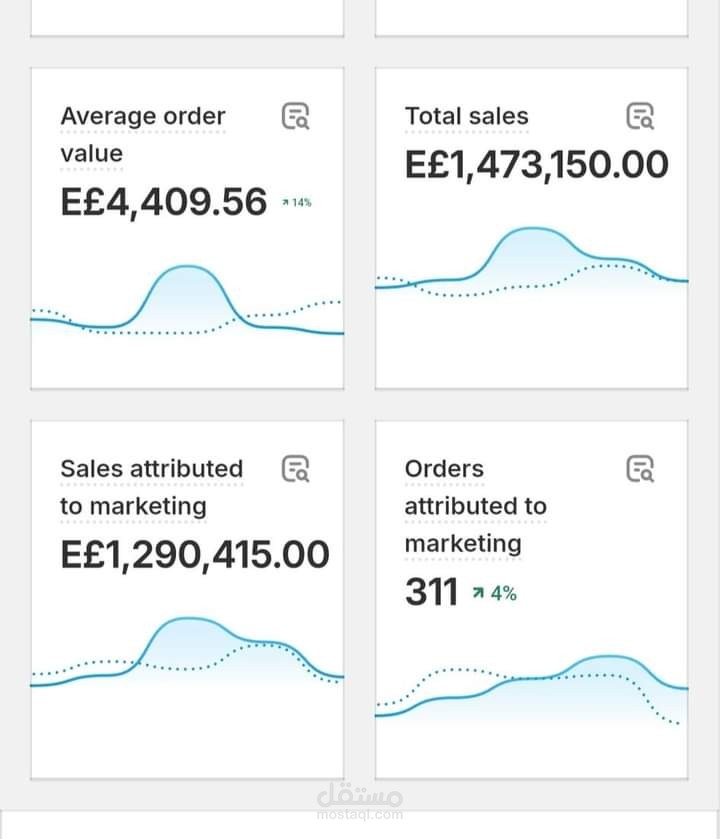The image size is (720, 839).
Task: Select the E£1,290,415.00 marketing sales figure
Action: pos(195,555)
